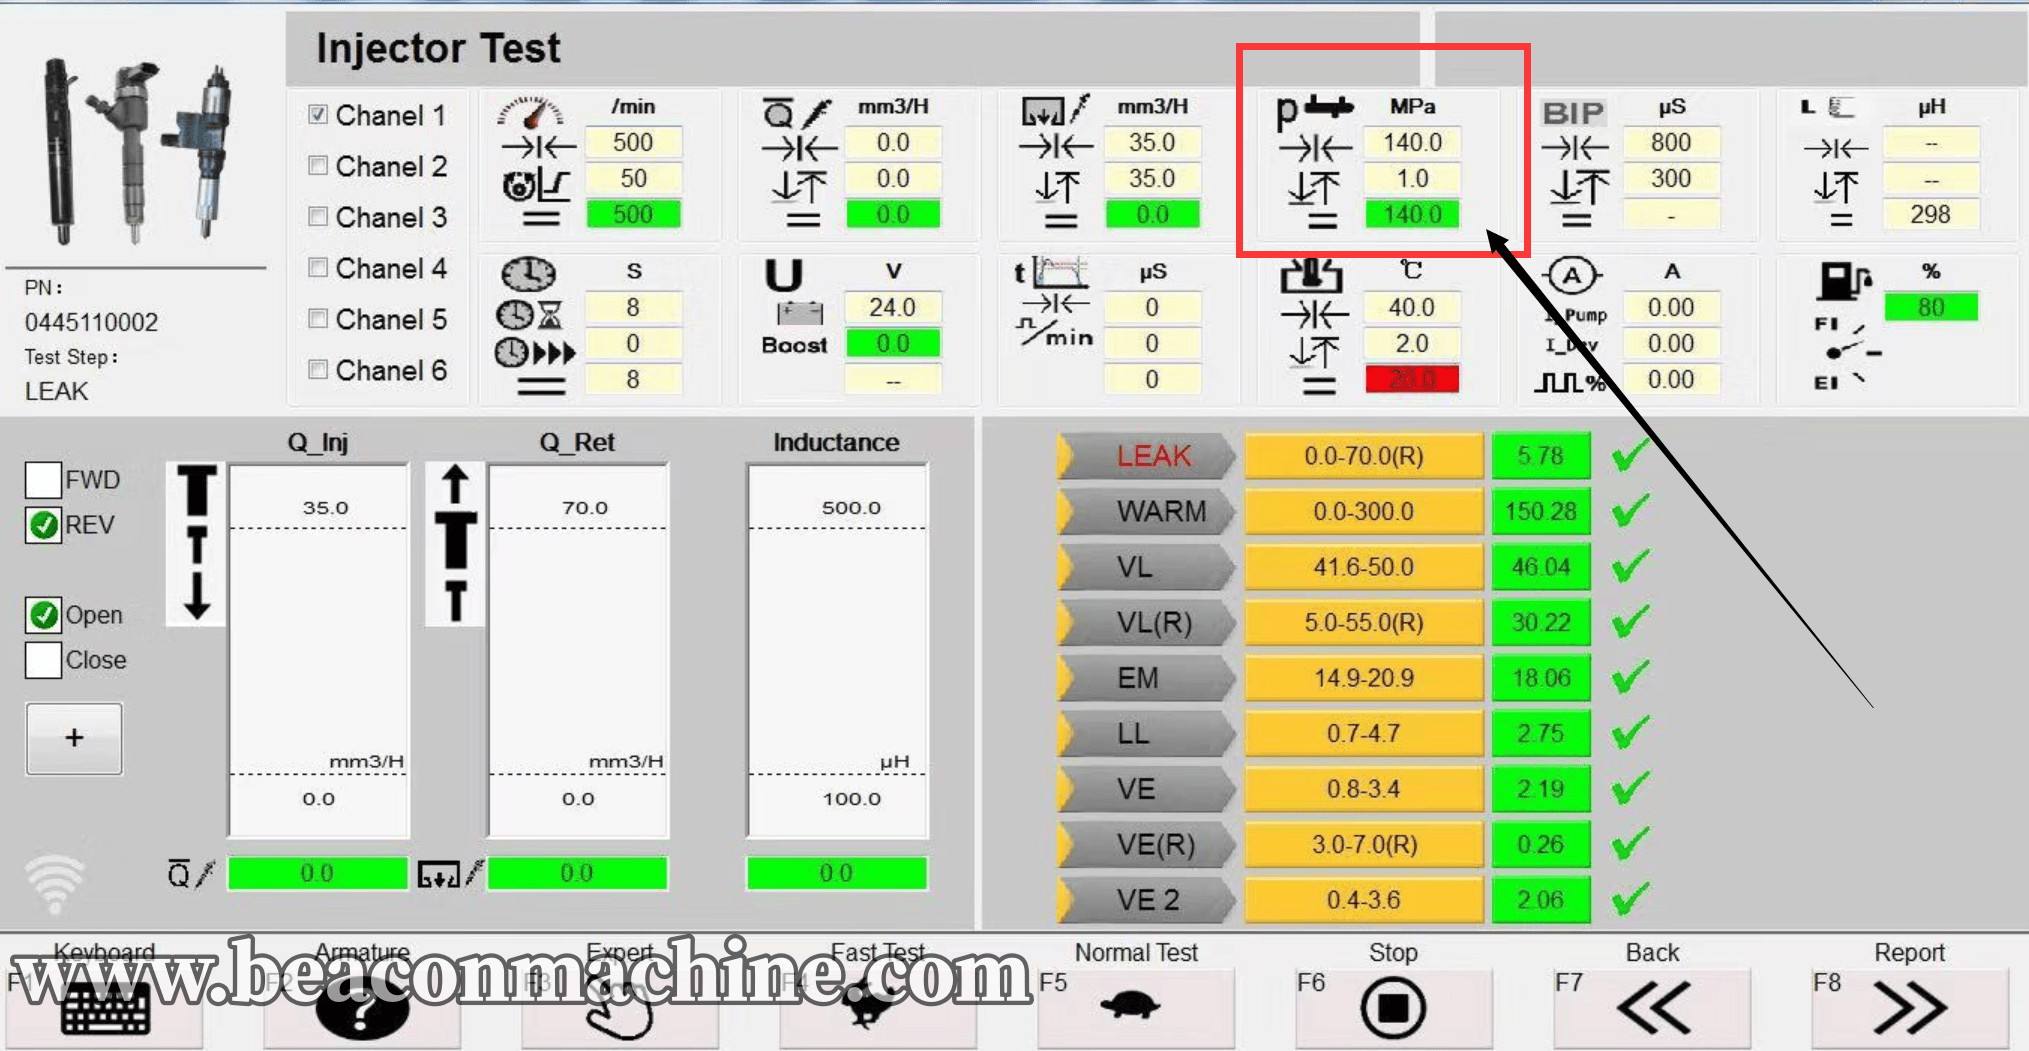Enable the Chanel 2 checkbox
Screen dimensions: 2029x1051
coord(318,165)
